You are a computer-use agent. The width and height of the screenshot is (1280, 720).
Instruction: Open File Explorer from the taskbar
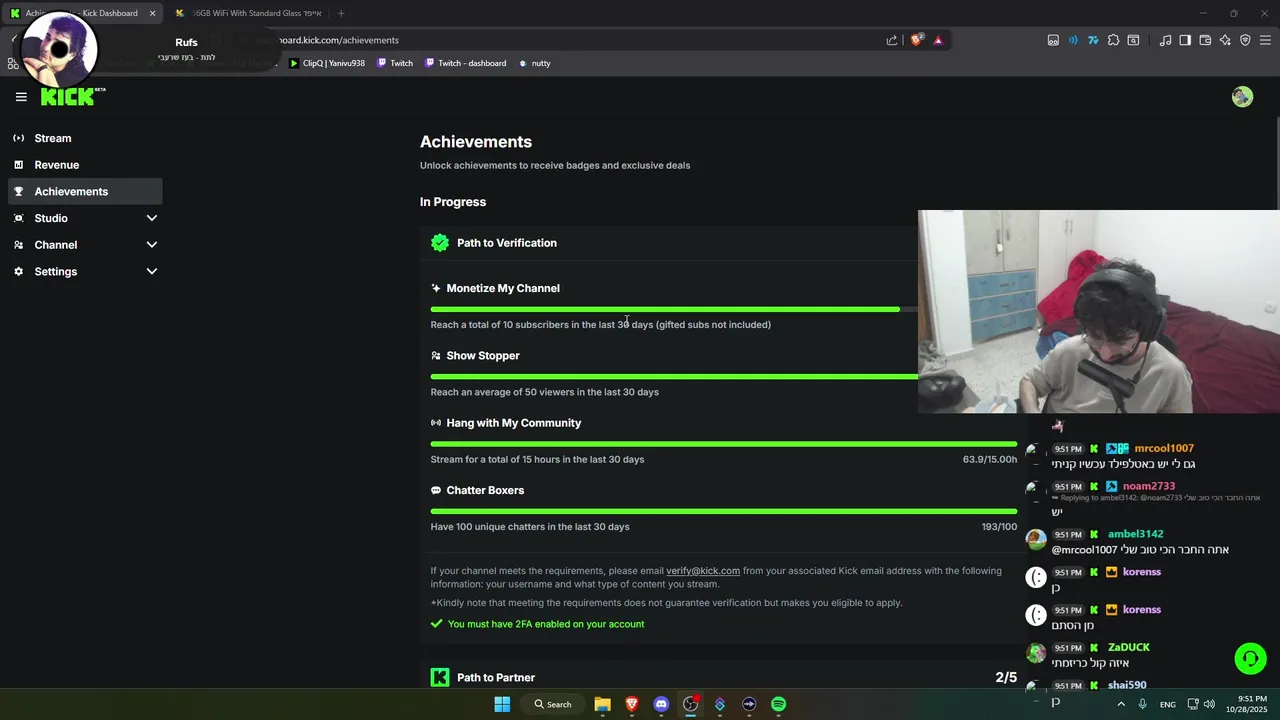pyautogui.click(x=602, y=704)
